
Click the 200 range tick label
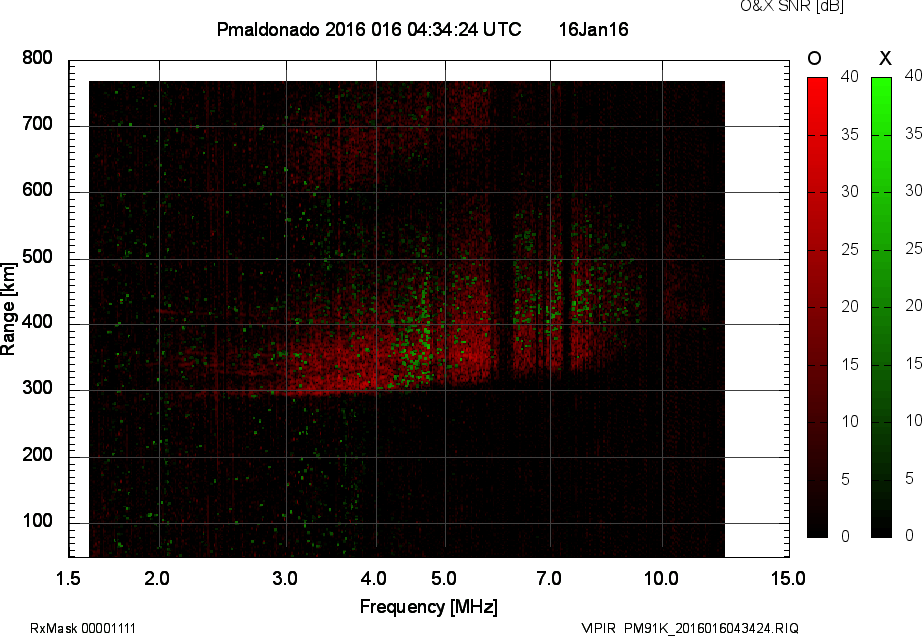pos(37,454)
